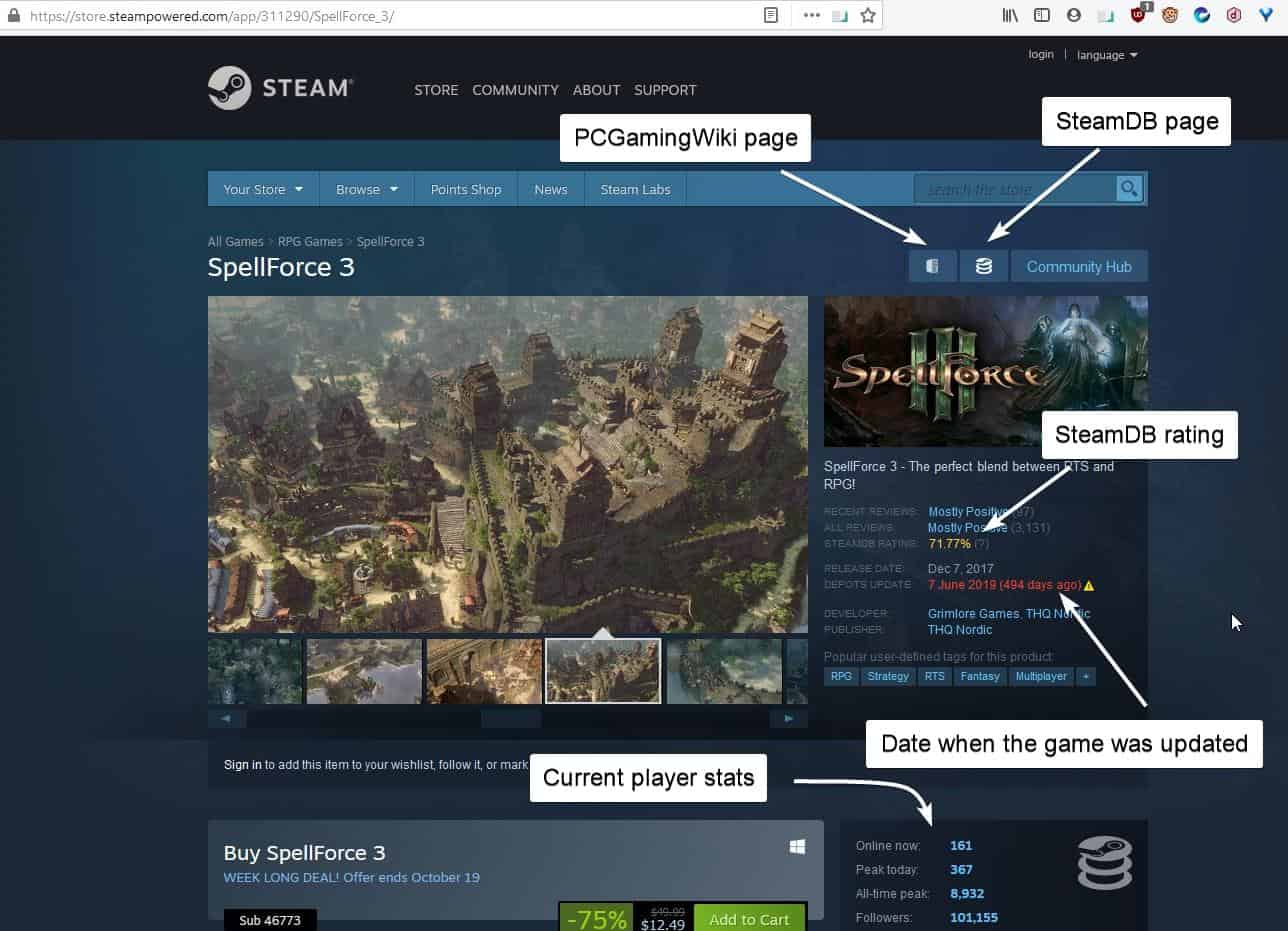The width and height of the screenshot is (1288, 931).
Task: Select the second screenshot thumbnail with river
Action: point(363,671)
